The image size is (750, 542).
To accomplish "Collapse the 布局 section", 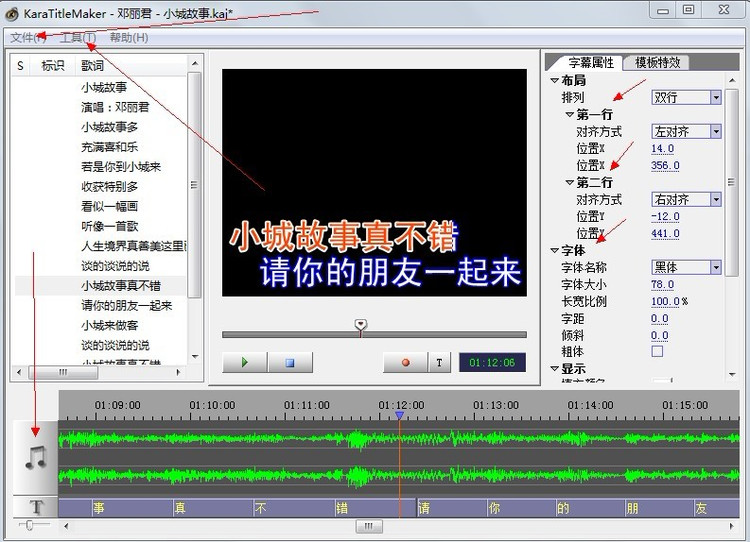I will [554, 80].
